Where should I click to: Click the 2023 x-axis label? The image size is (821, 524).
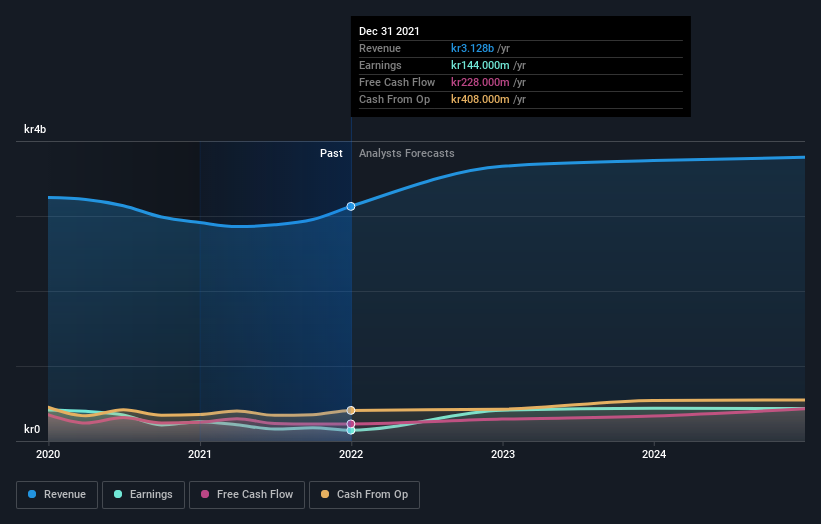coord(503,454)
